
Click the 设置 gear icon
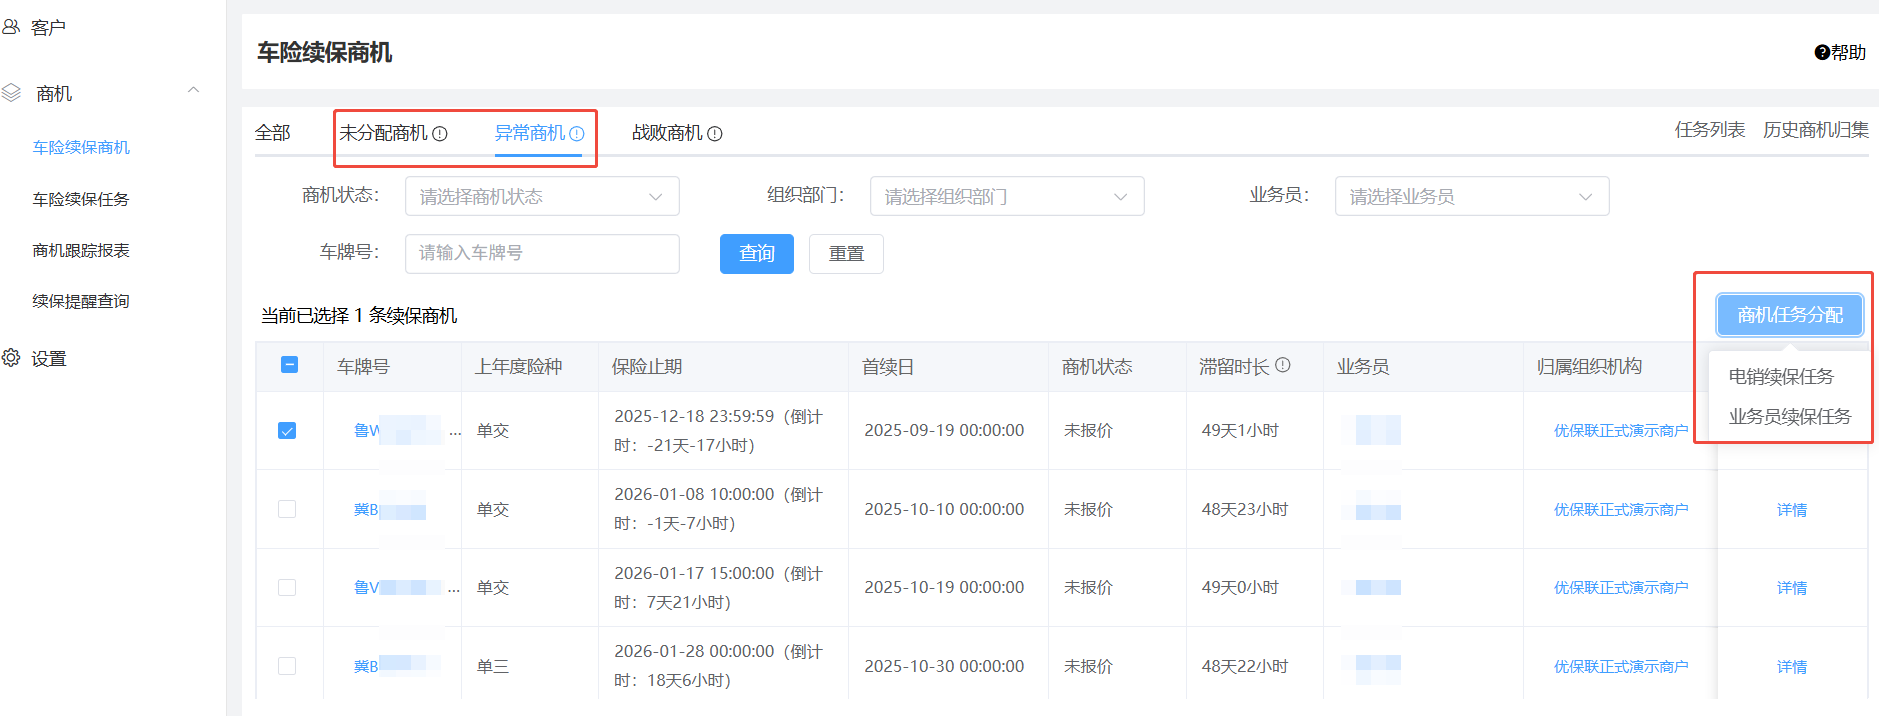point(11,357)
